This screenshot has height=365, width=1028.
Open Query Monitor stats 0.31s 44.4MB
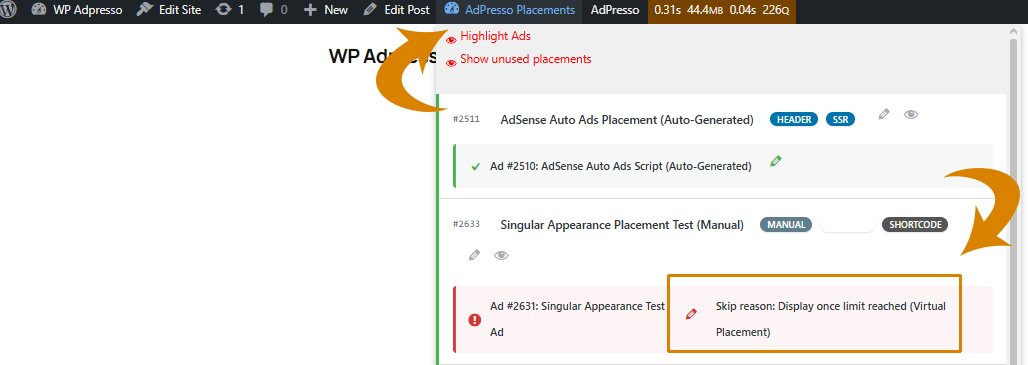(x=722, y=10)
